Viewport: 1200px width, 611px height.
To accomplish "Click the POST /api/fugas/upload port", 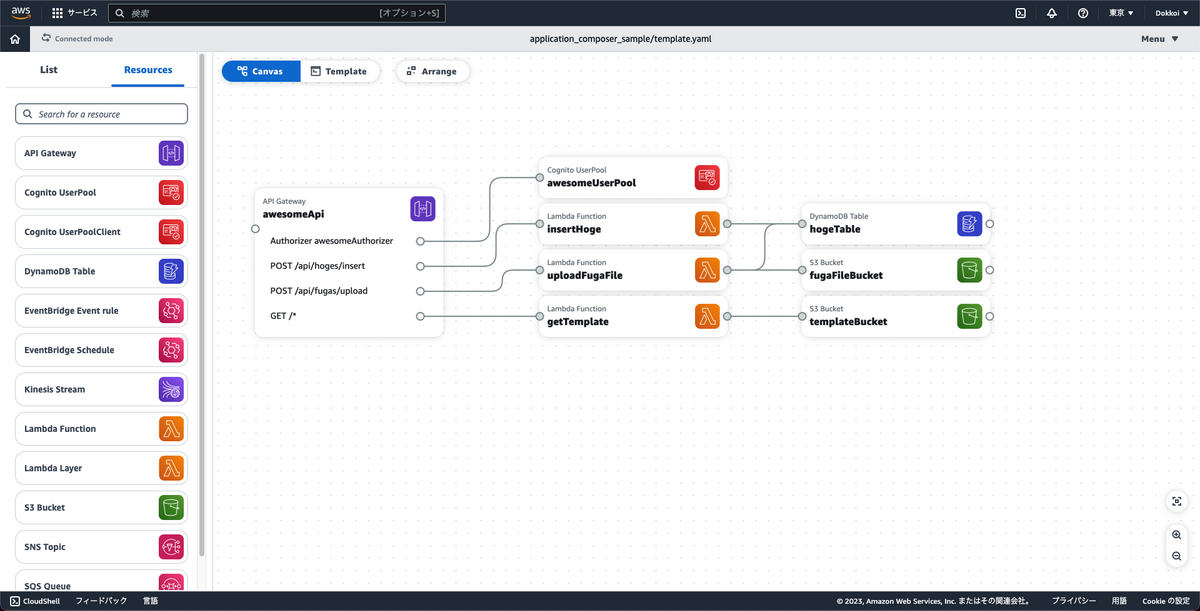I will click(420, 291).
